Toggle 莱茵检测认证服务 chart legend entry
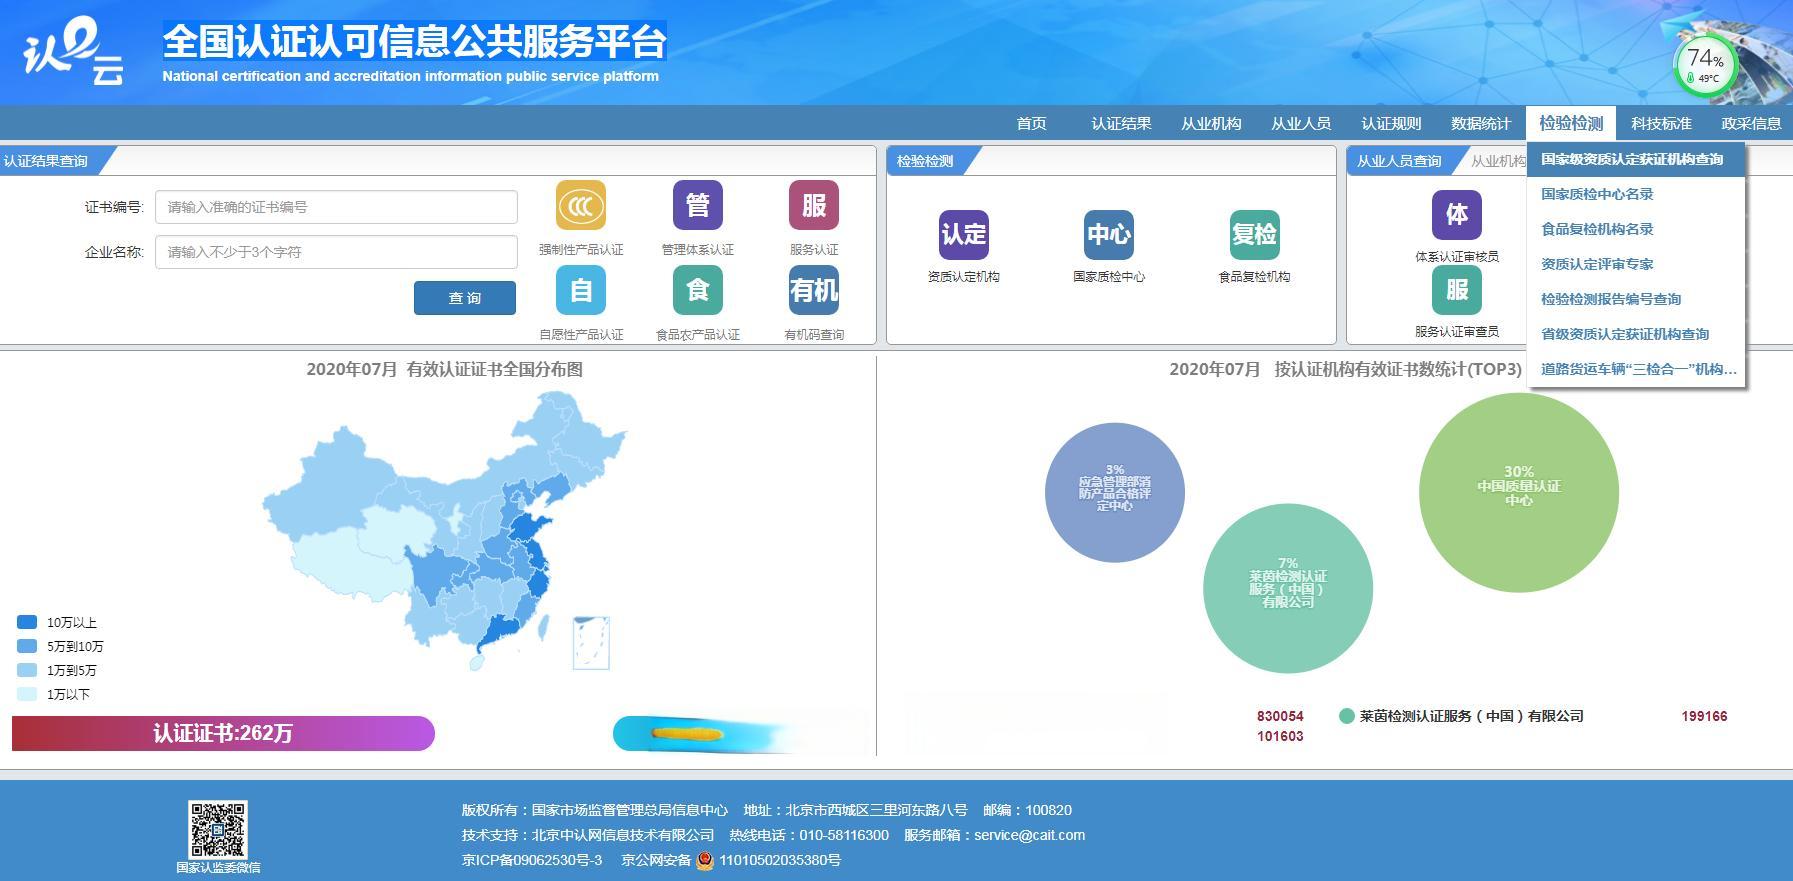Image resolution: width=1793 pixels, height=881 pixels. pyautogui.click(x=1461, y=716)
